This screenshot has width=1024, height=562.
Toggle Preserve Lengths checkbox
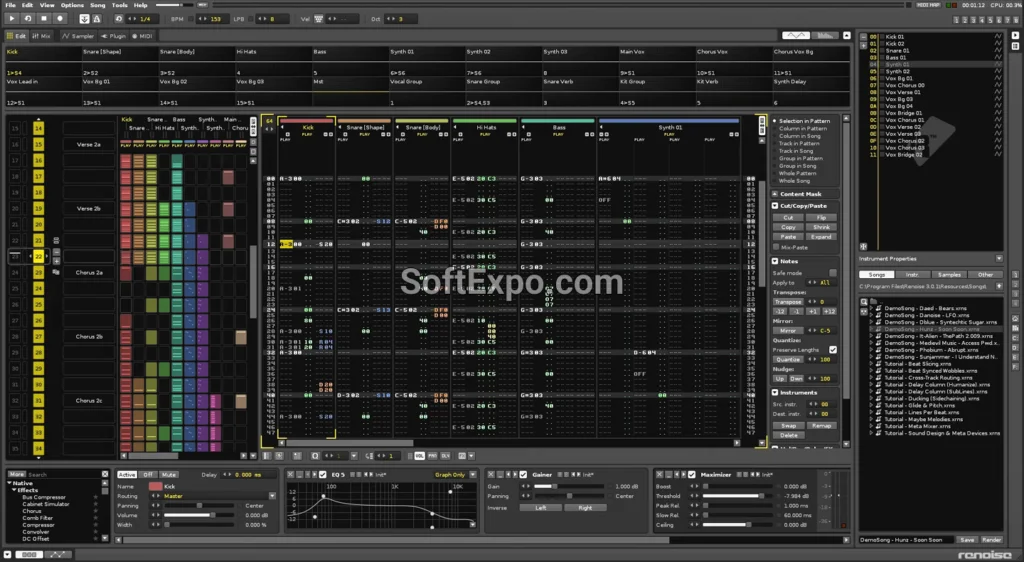coord(833,350)
